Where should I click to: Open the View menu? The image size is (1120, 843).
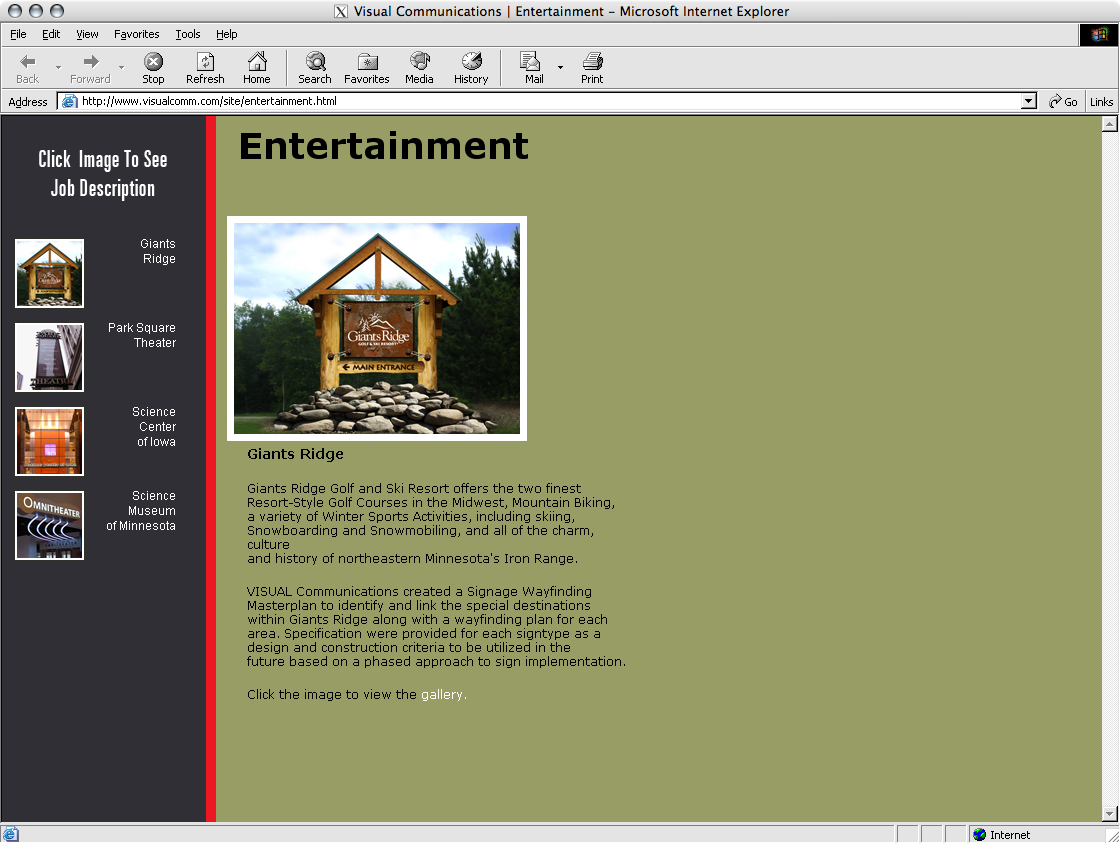pyautogui.click(x=87, y=34)
